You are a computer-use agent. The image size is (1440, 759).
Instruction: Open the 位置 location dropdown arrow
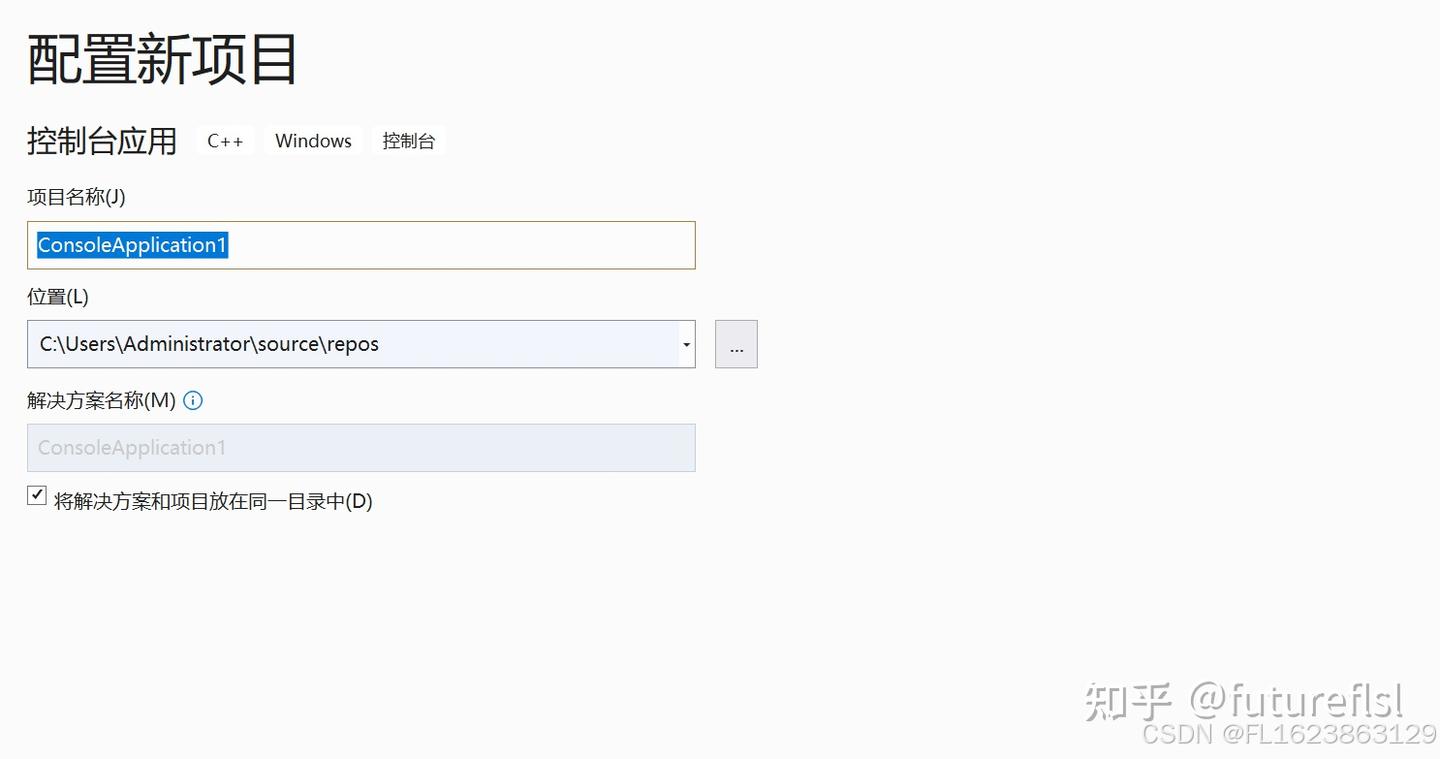coord(686,345)
